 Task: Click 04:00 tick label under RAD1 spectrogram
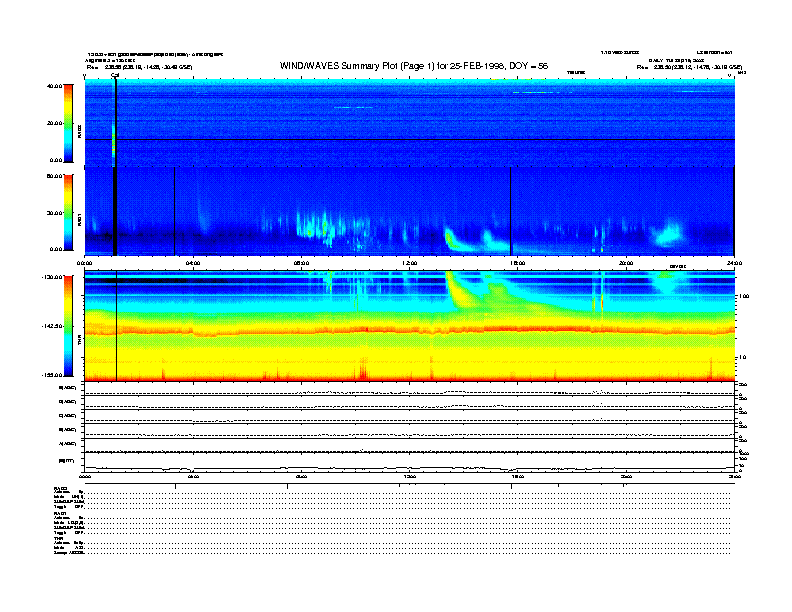[193, 263]
